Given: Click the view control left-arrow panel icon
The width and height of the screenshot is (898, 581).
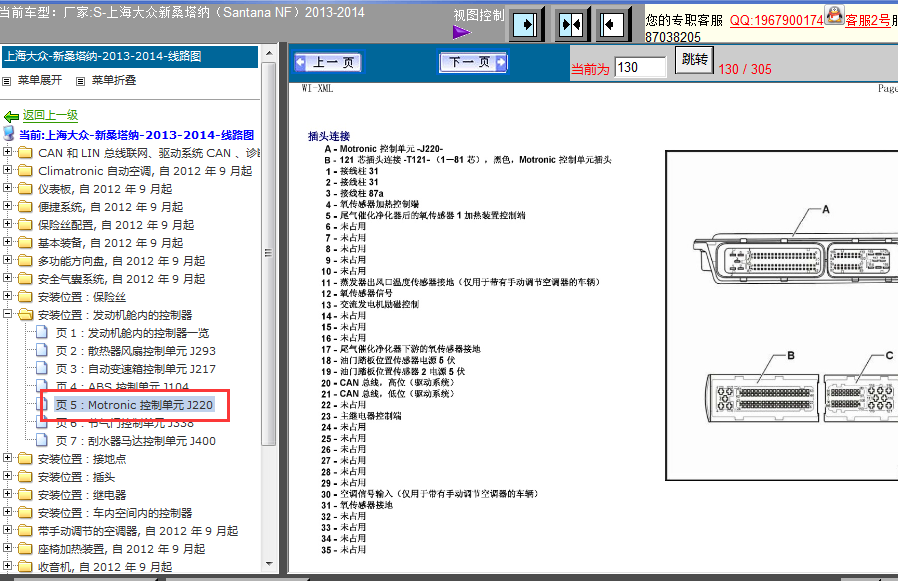Looking at the screenshot, I should tap(611, 25).
